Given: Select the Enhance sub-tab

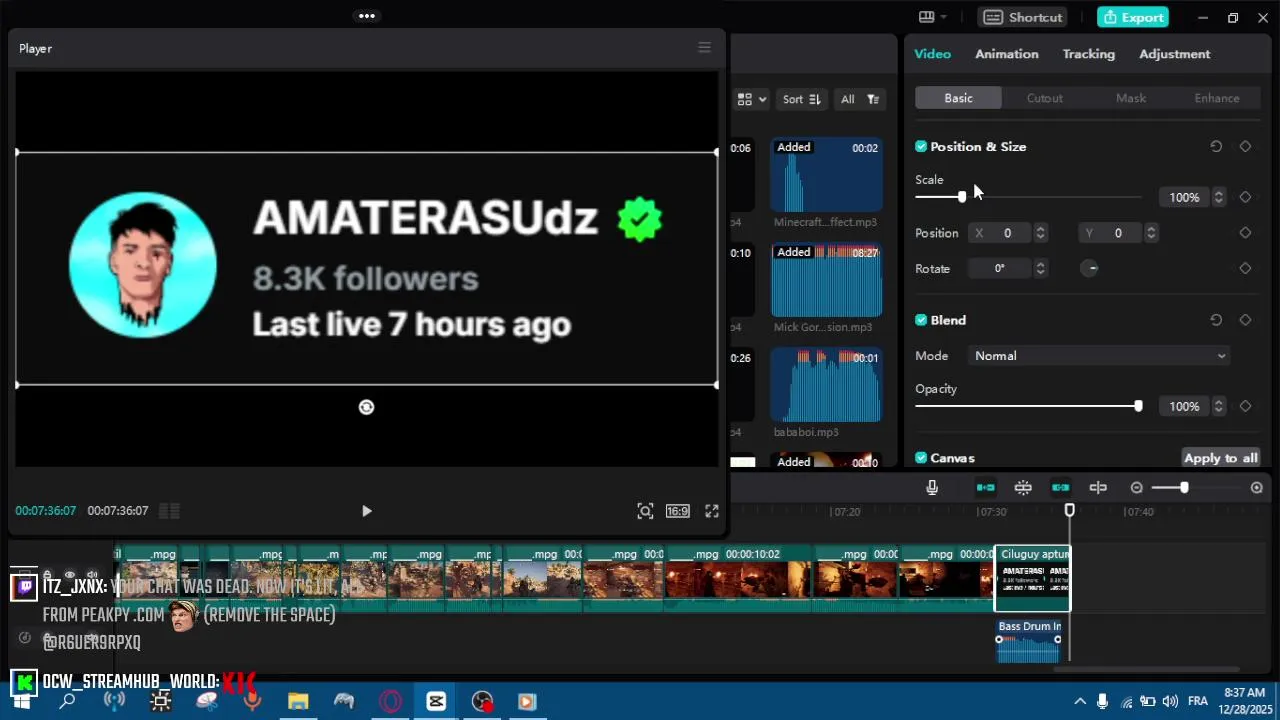Looking at the screenshot, I should pyautogui.click(x=1217, y=98).
